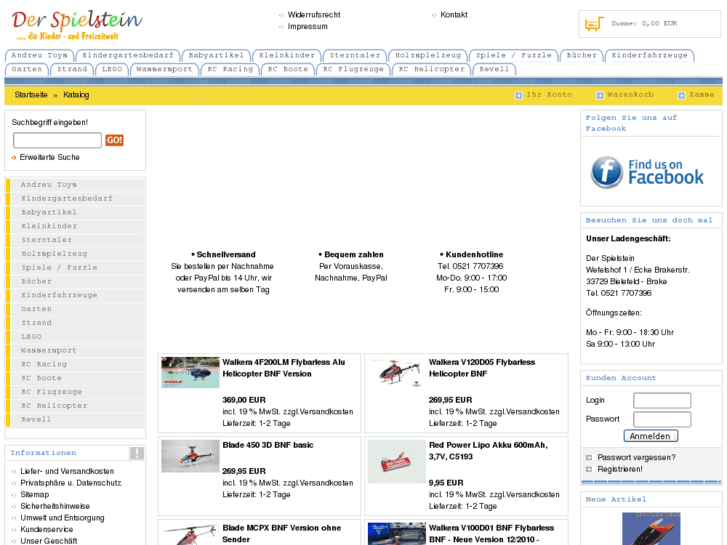Open the Spiele / Puzzle top tab
The height and width of the screenshot is (545, 727).
point(514,55)
